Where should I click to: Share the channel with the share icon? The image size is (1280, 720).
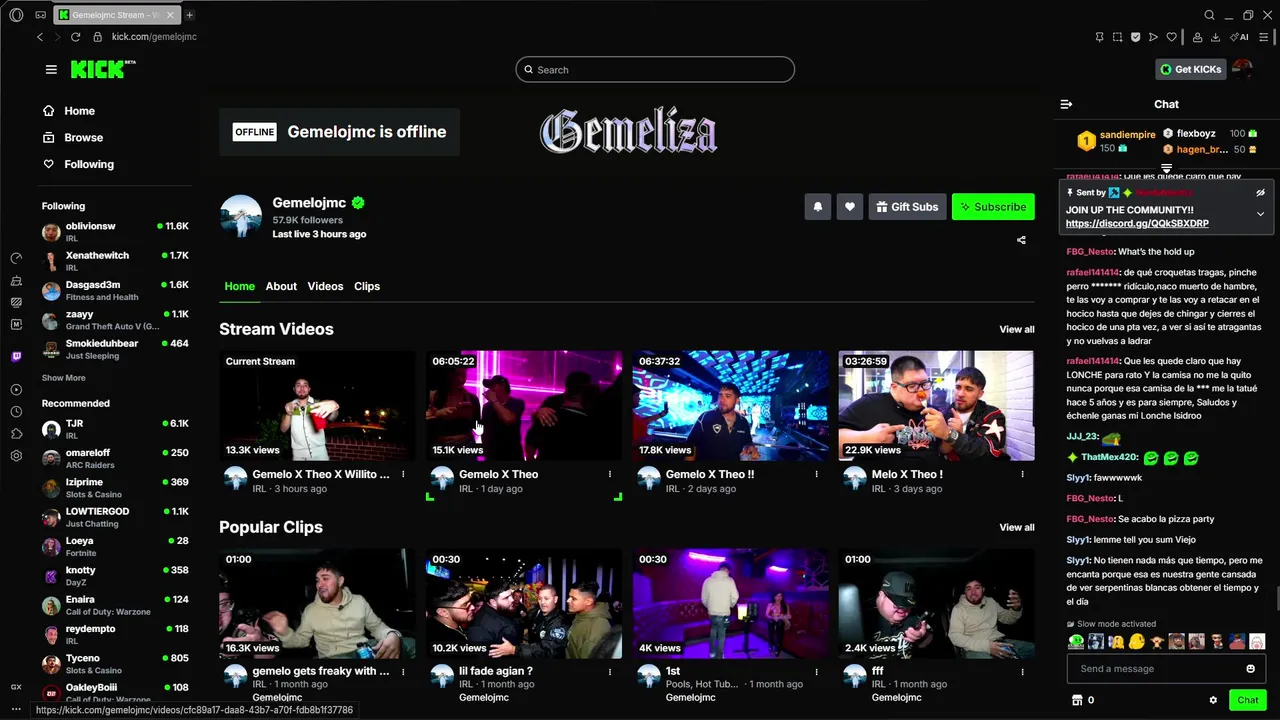click(x=1021, y=240)
